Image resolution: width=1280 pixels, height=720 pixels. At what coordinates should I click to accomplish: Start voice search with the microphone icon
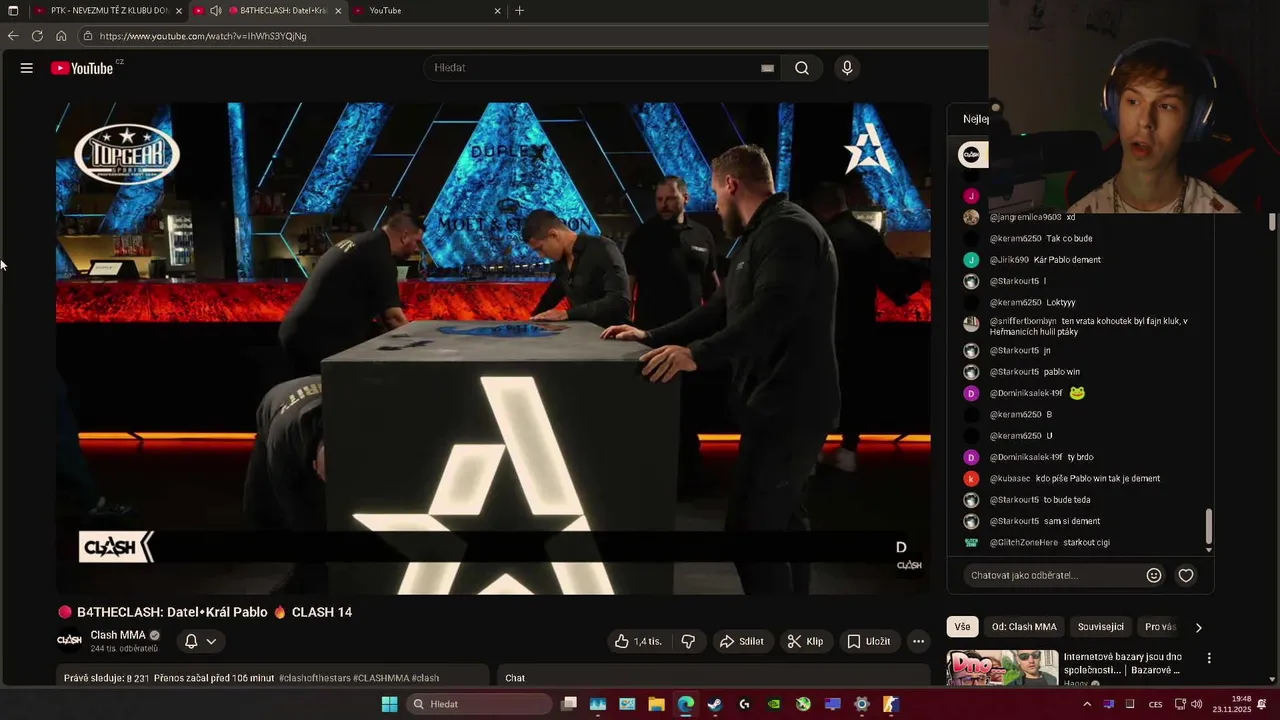point(847,68)
